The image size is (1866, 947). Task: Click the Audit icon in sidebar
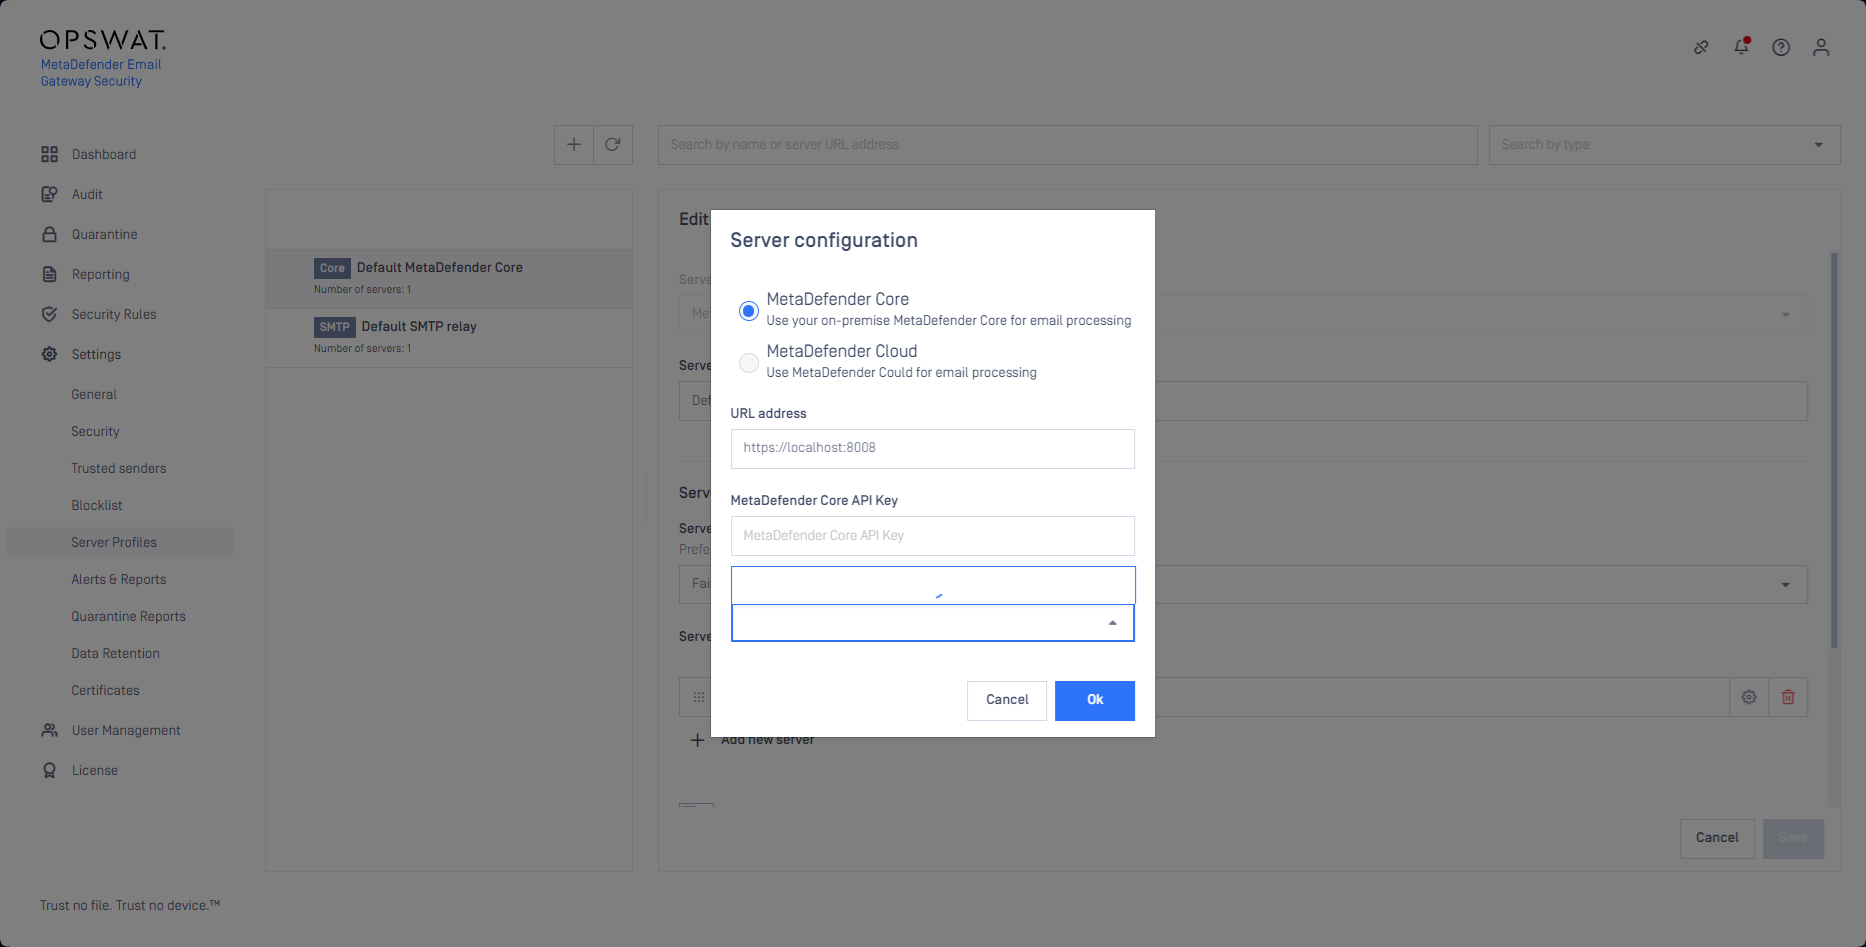[49, 194]
